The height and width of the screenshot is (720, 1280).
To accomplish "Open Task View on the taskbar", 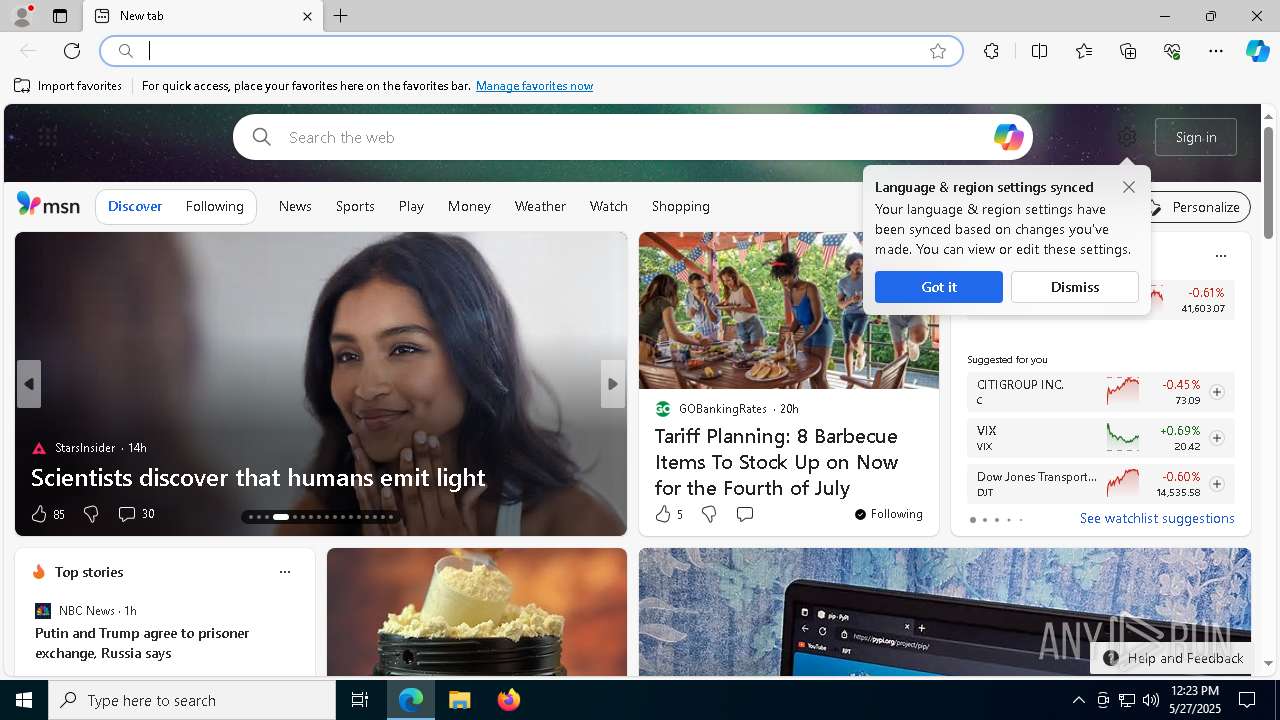I will tap(360, 700).
